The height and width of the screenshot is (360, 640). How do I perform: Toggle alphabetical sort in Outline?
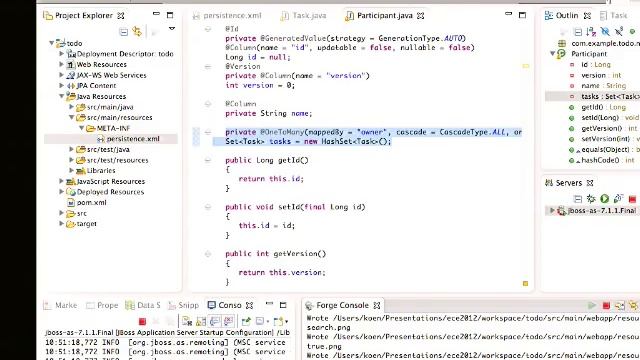coord(591,31)
